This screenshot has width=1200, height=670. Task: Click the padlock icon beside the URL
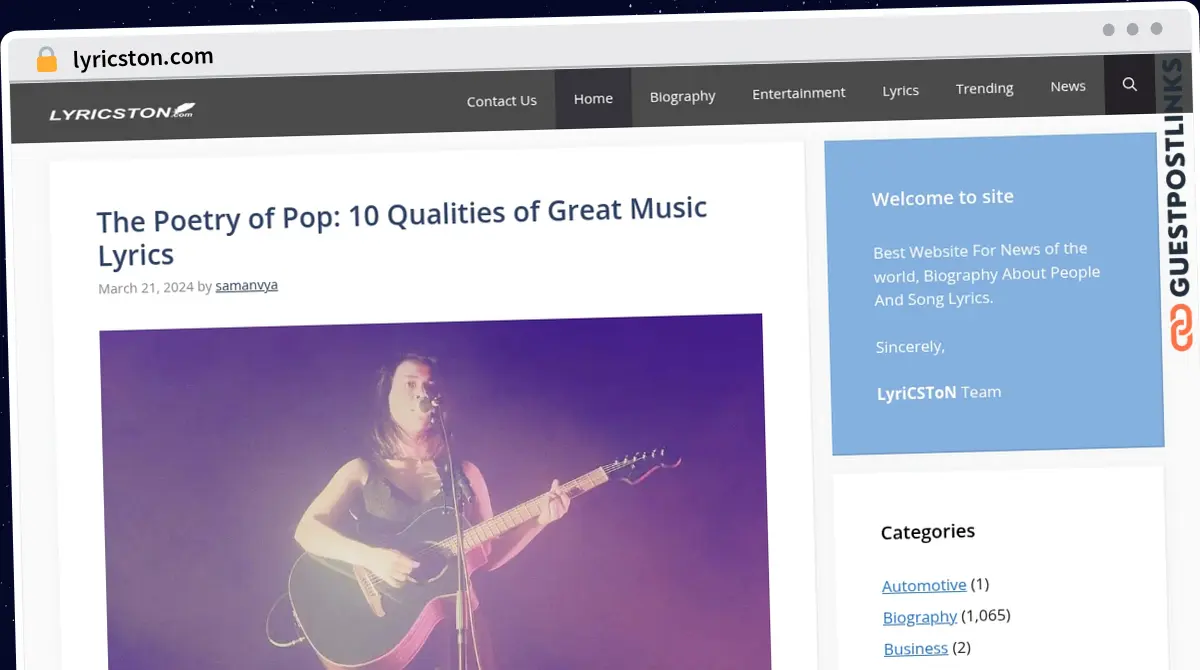[46, 60]
